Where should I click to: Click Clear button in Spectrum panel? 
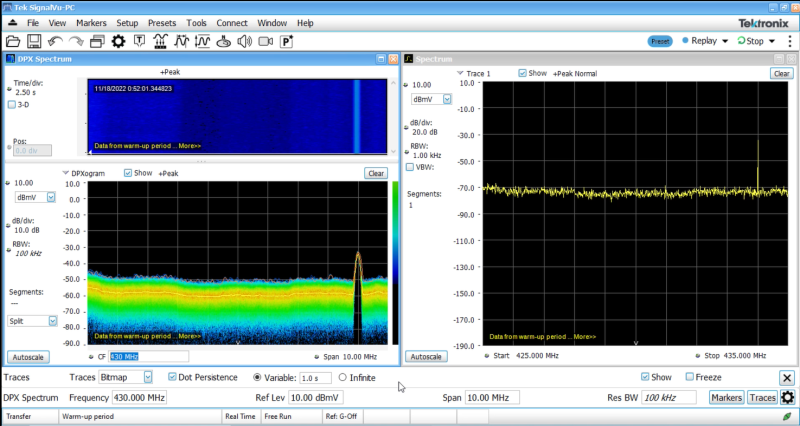(x=781, y=73)
